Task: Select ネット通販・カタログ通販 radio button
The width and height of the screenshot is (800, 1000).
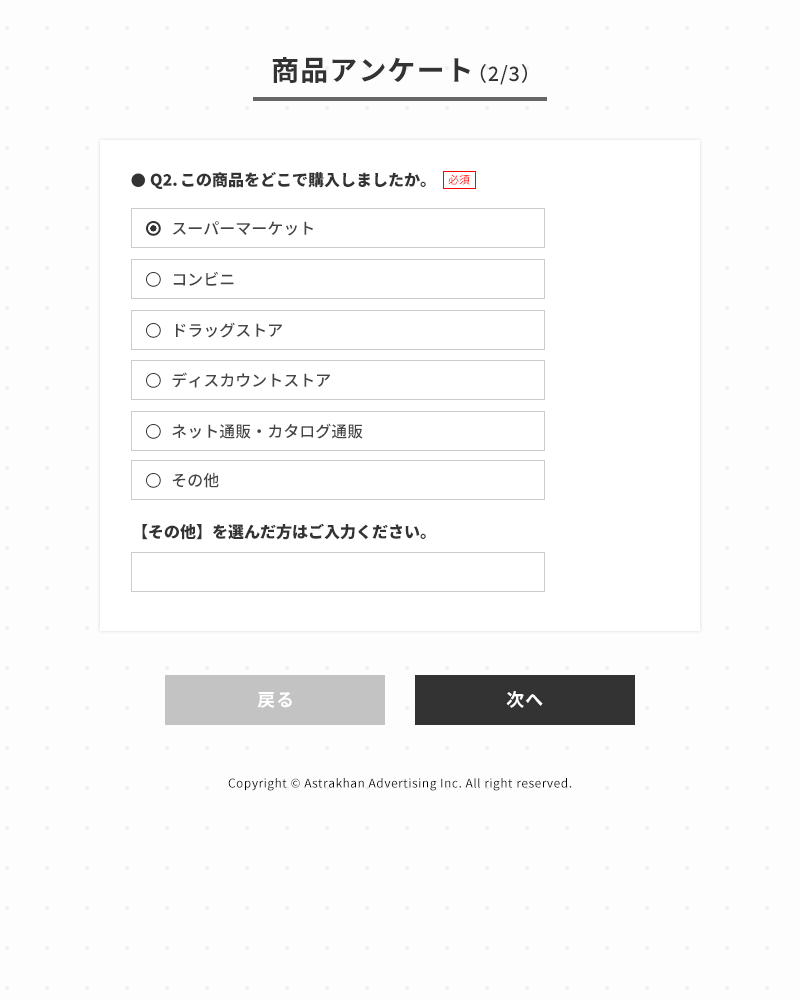Action: click(153, 432)
